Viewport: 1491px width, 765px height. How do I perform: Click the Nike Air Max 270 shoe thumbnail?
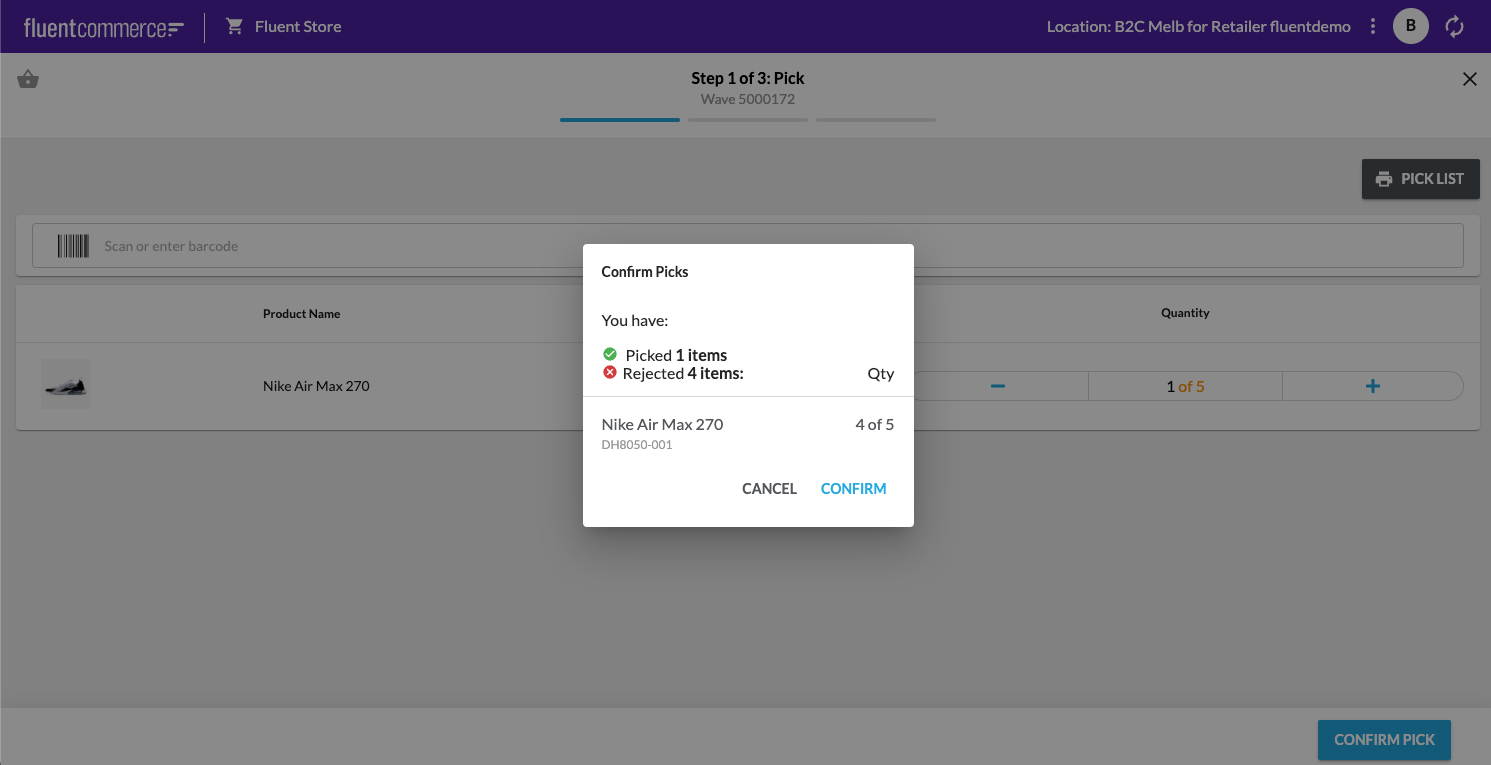coord(66,385)
